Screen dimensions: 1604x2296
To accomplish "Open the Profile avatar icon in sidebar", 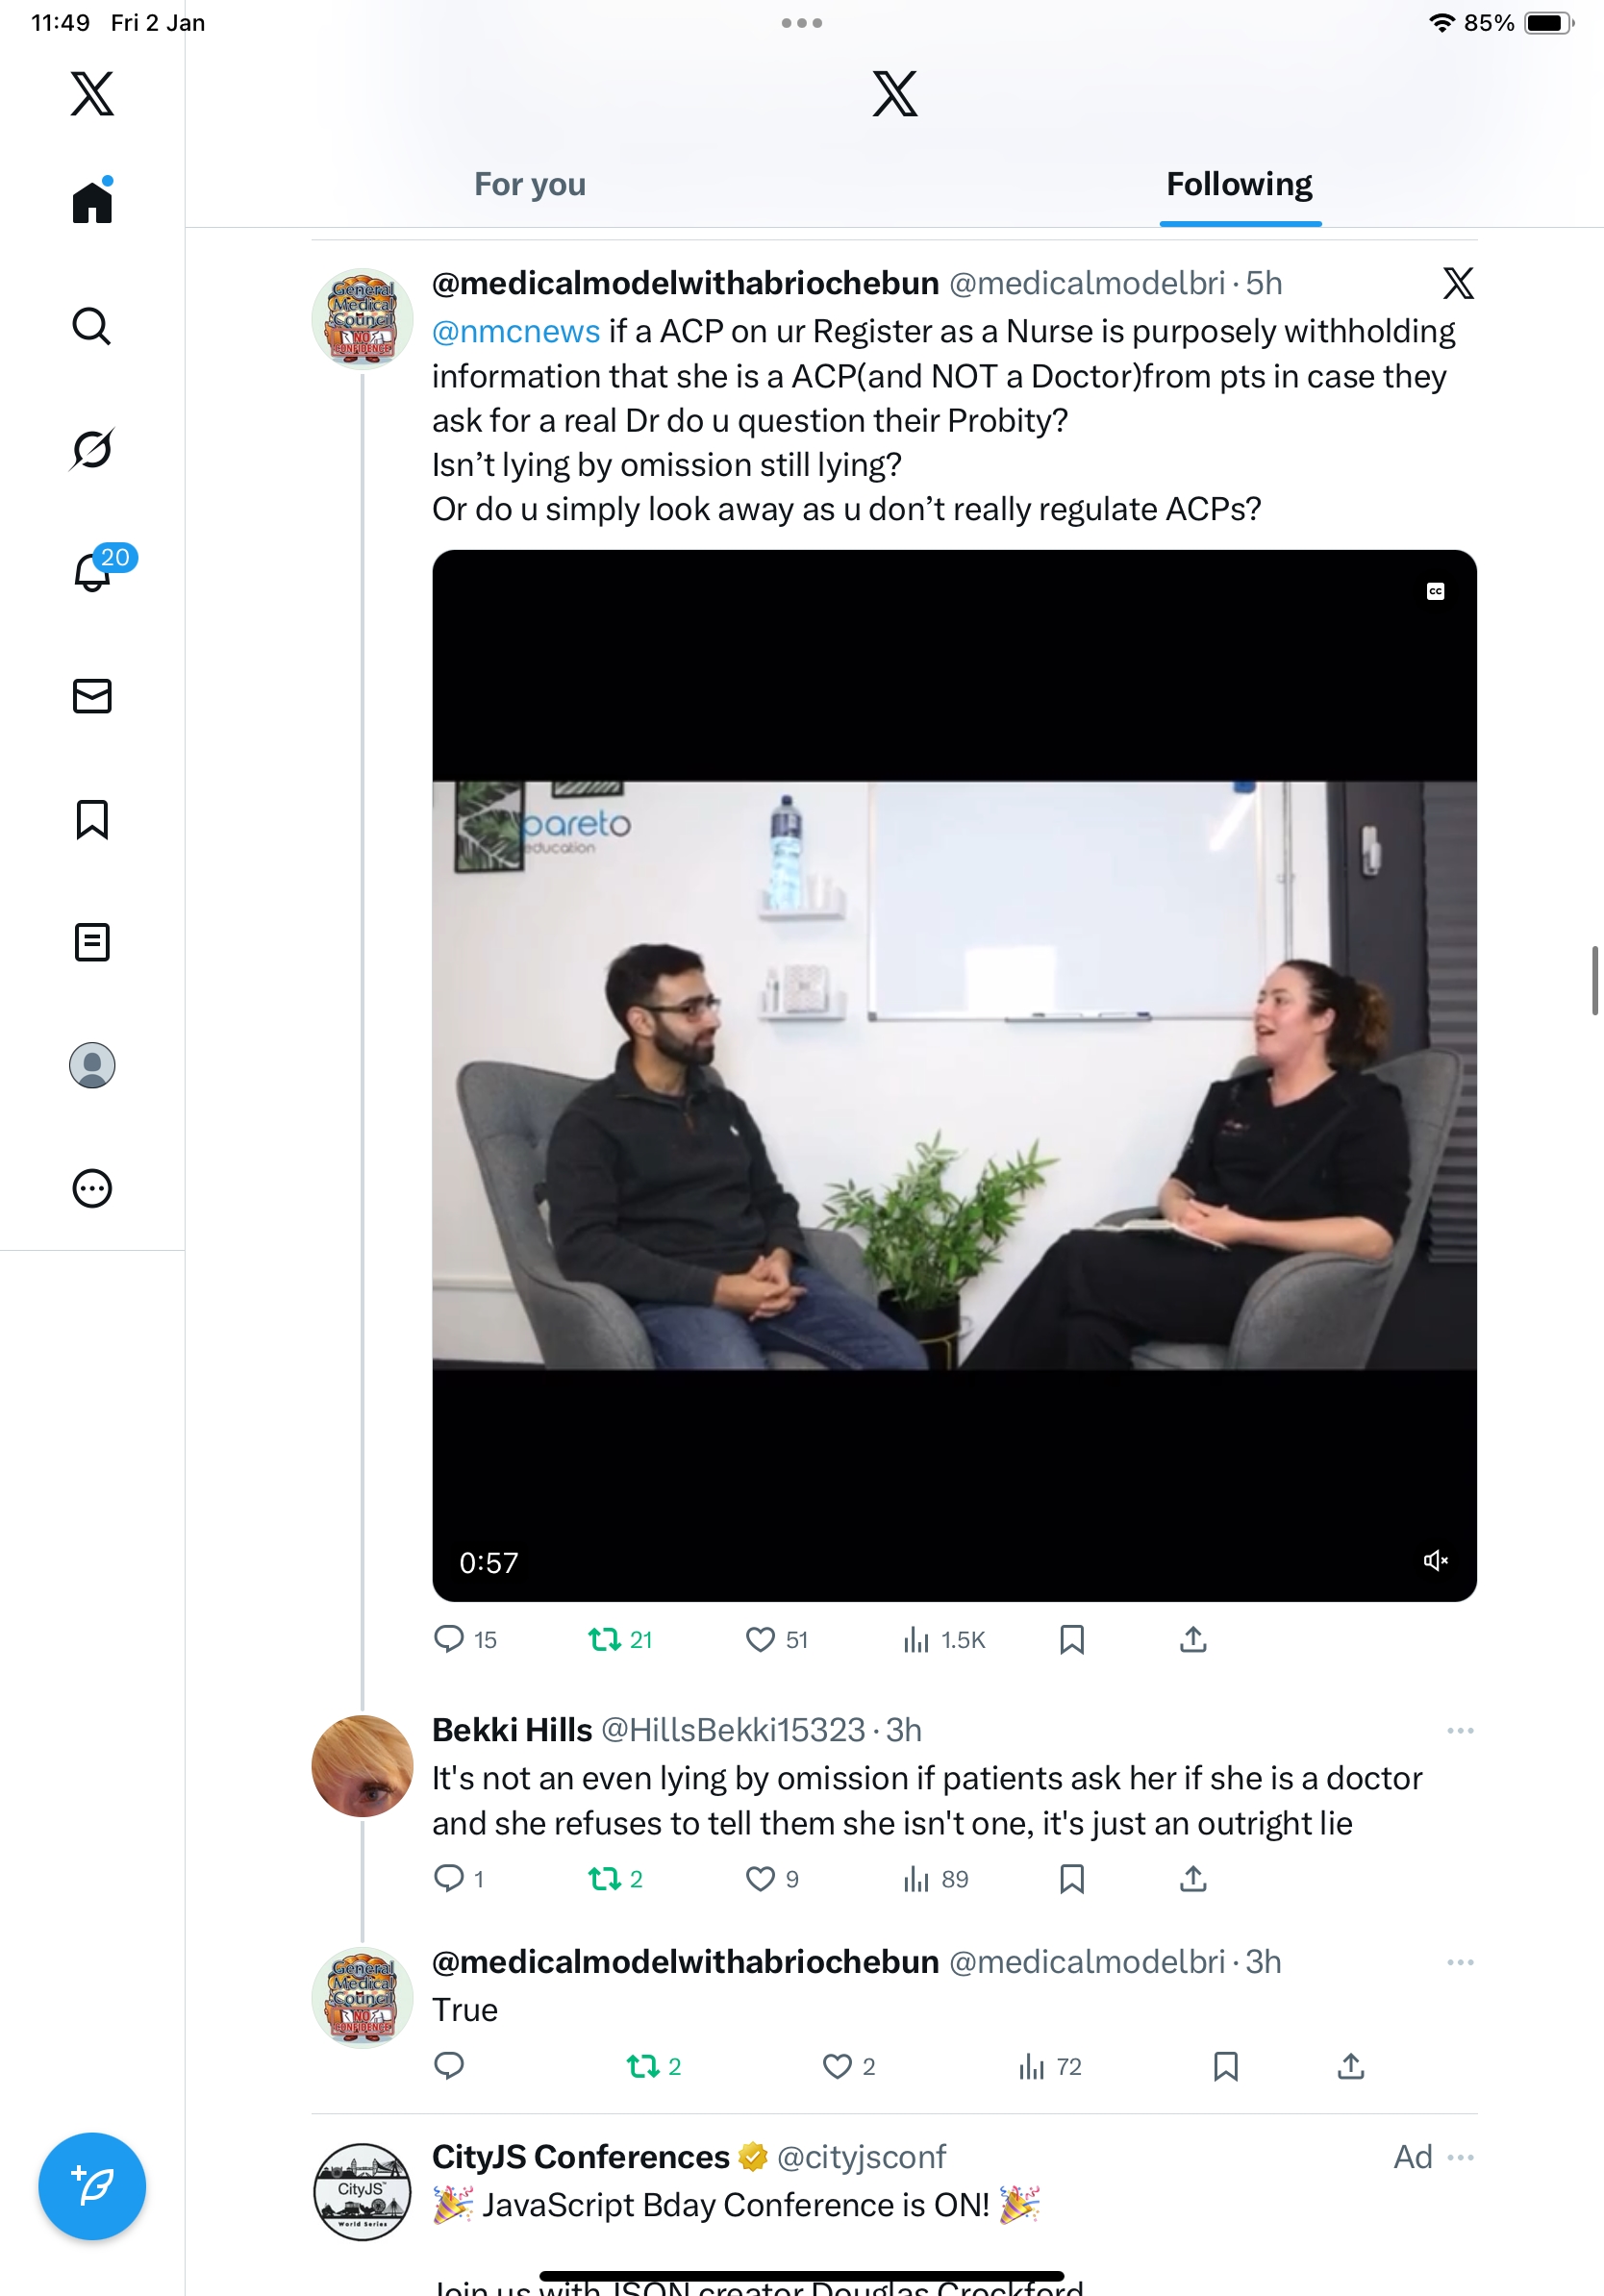I will click(92, 1065).
